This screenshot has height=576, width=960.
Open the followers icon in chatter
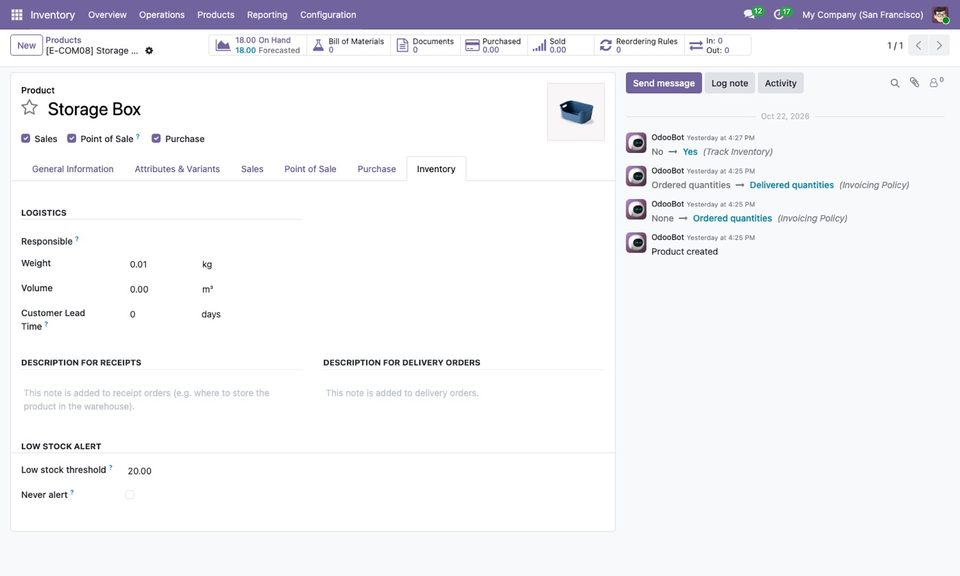click(x=935, y=83)
